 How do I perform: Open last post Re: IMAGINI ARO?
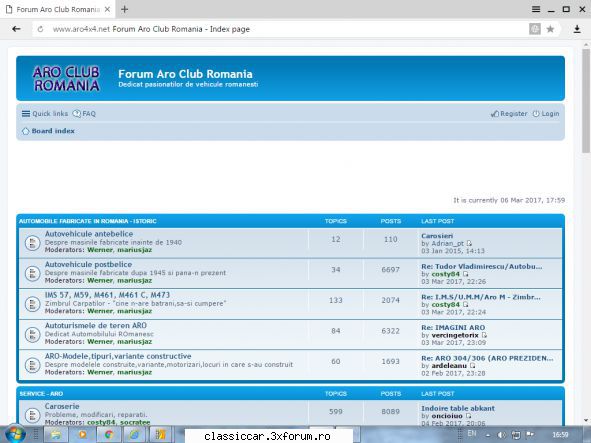point(453,327)
